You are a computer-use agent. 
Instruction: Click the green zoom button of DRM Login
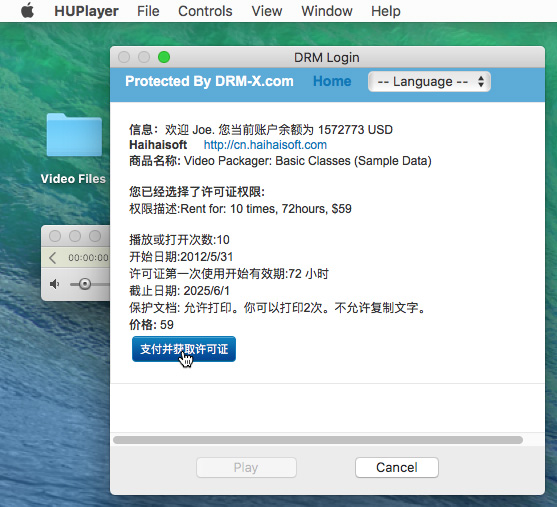click(x=164, y=57)
